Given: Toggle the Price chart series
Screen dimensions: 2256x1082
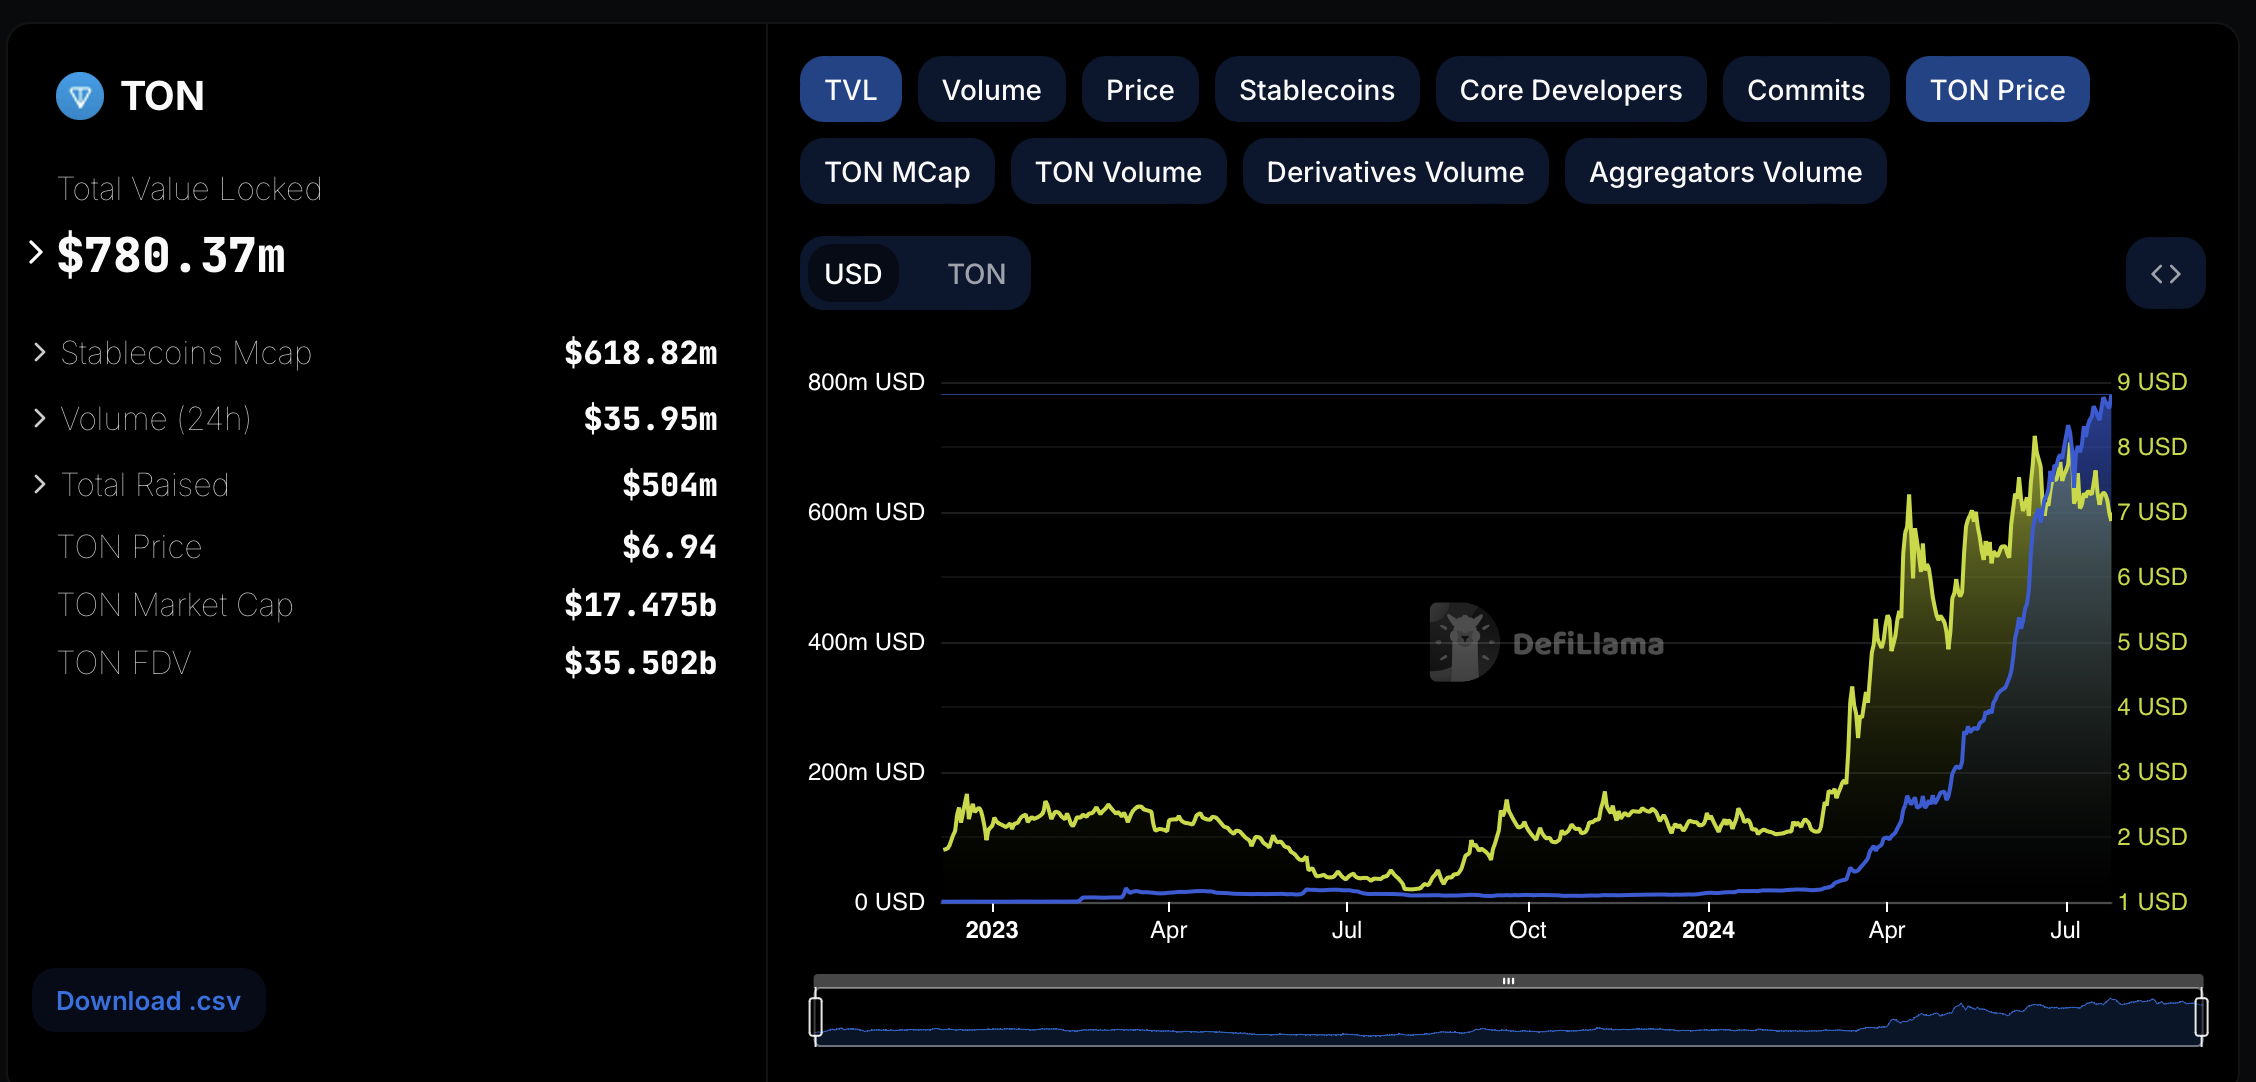Looking at the screenshot, I should (x=1140, y=90).
